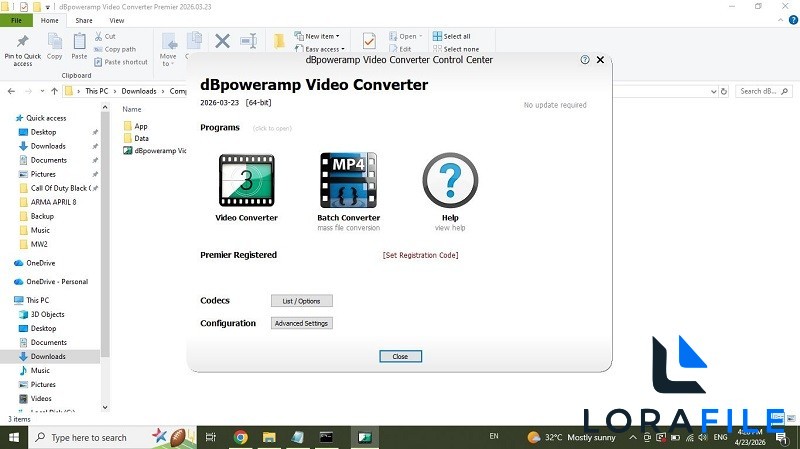
Task: Select Videos under This PC
Action: [x=41, y=398]
